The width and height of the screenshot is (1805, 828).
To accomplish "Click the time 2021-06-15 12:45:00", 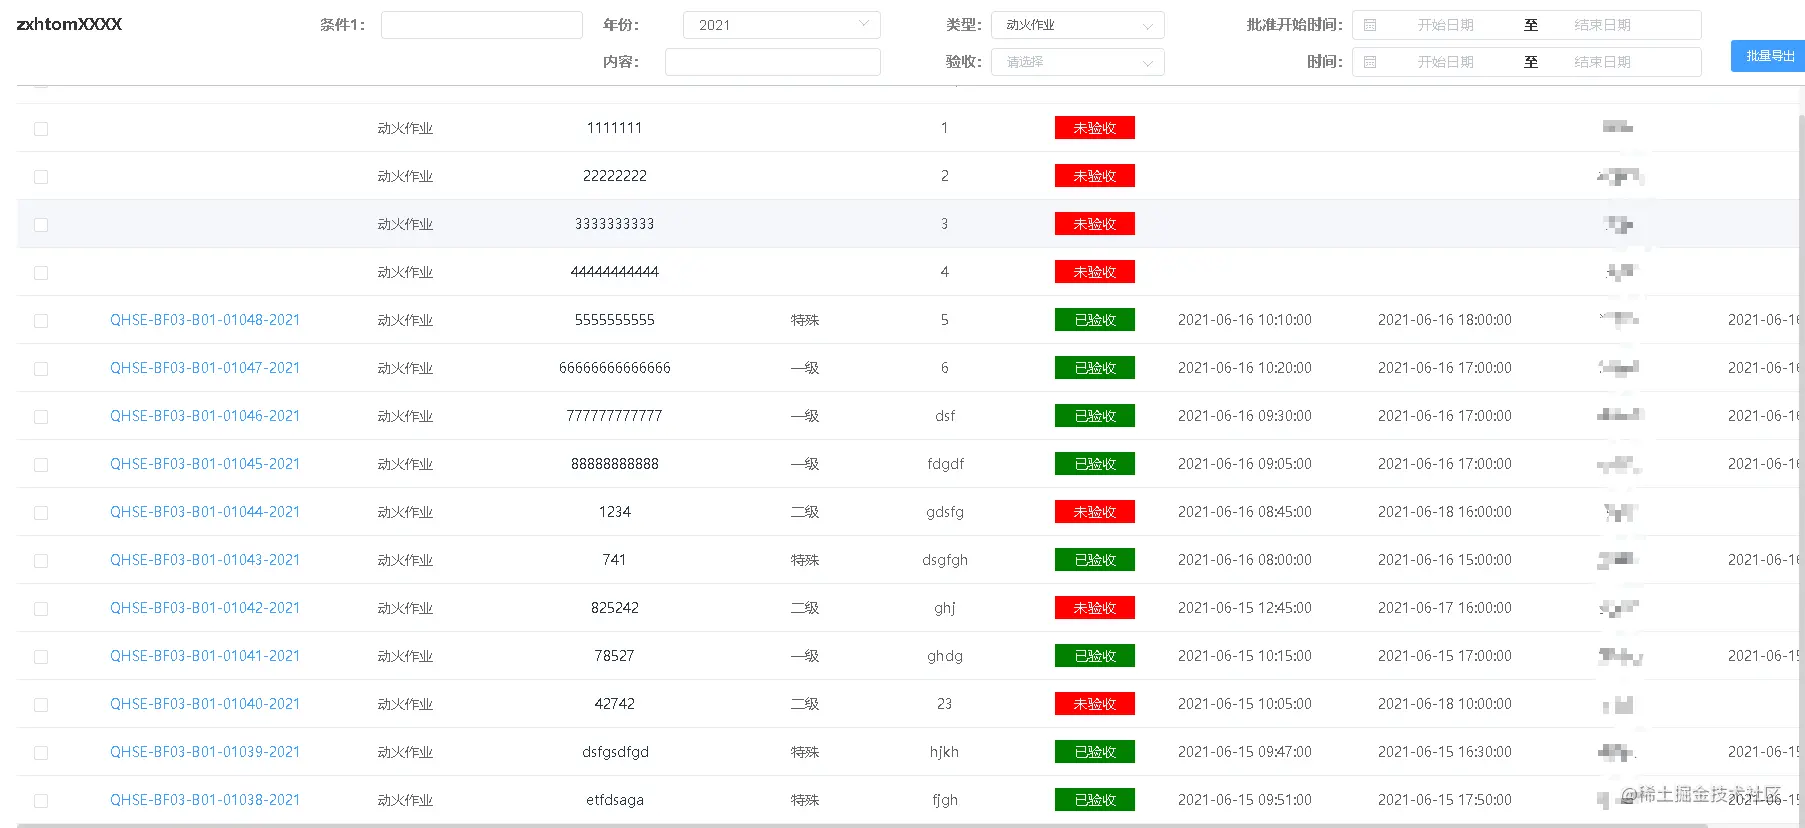I will [x=1245, y=608].
